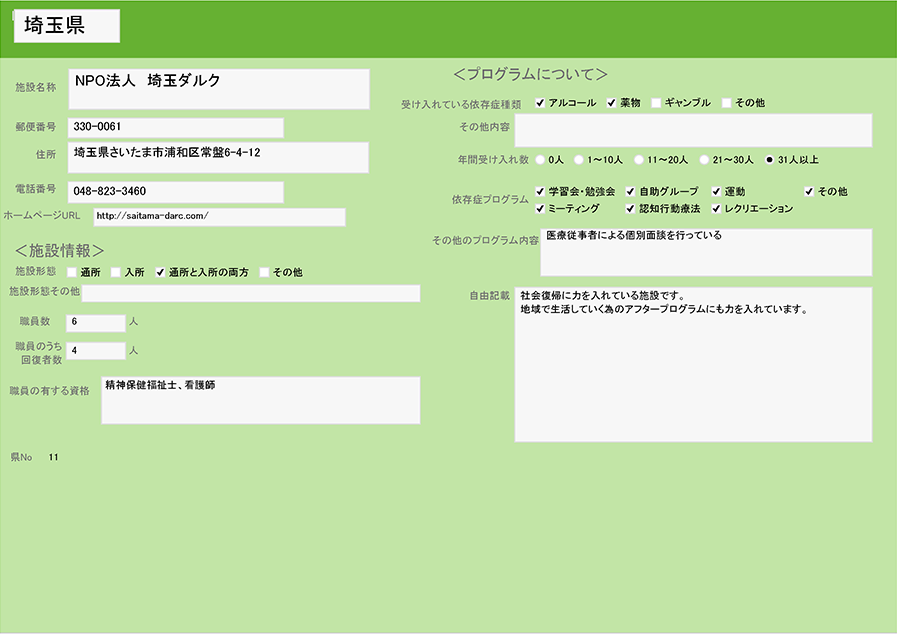Uncheck 通所と入所の両方 checkbox

point(160,272)
